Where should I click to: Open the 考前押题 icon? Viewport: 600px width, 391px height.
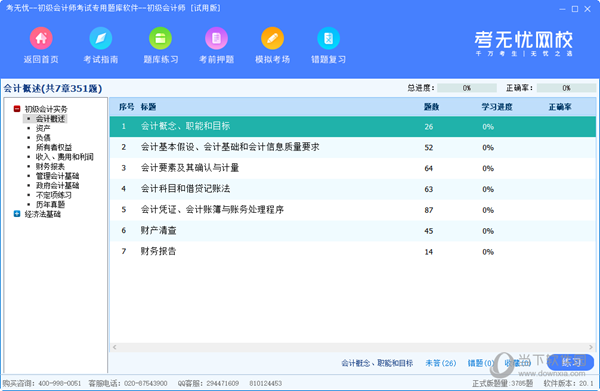tap(217, 39)
